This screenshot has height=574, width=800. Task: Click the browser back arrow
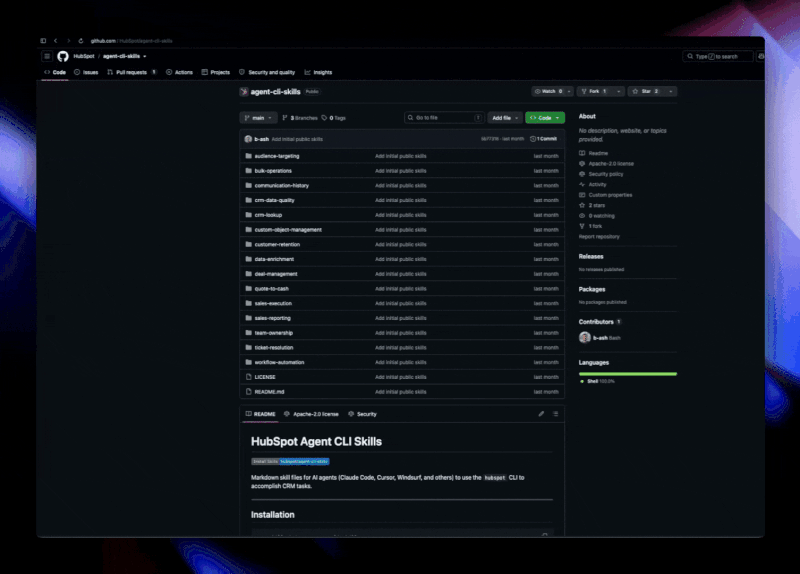(56, 41)
